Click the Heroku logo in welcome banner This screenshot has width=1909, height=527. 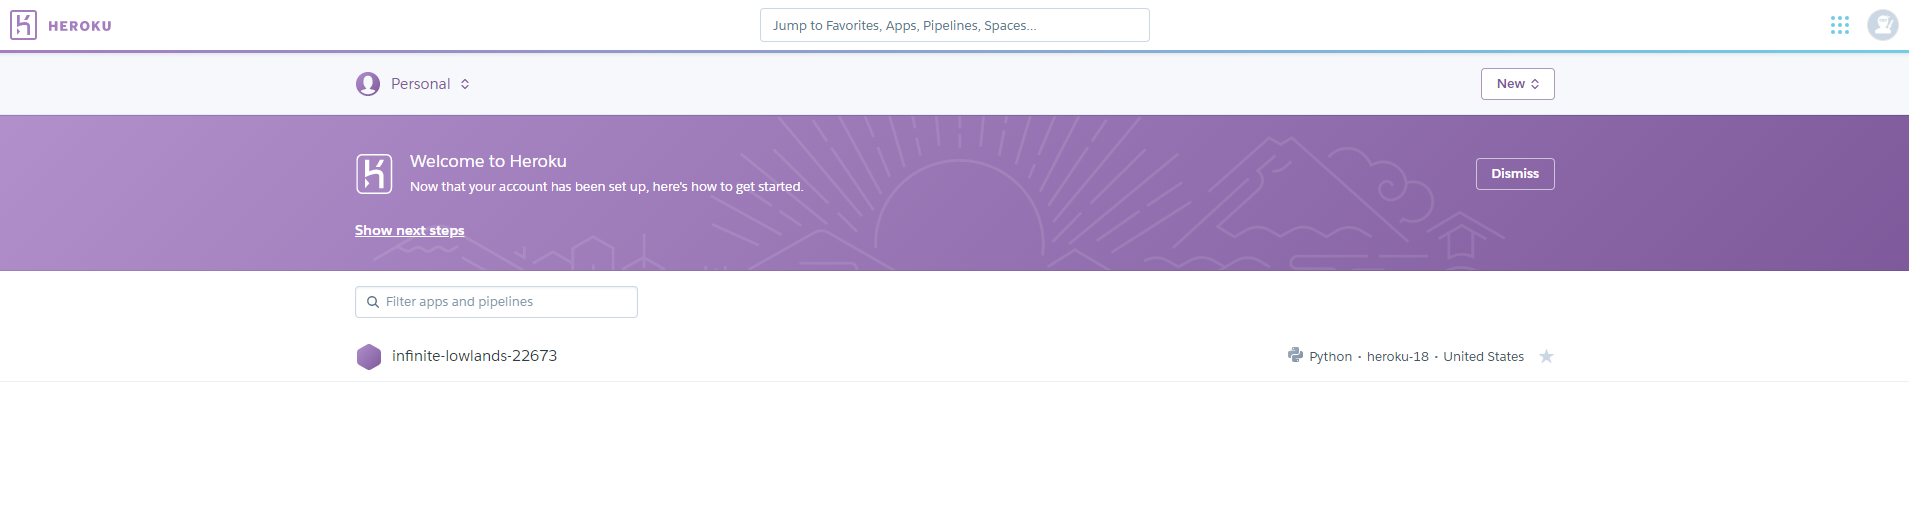[x=374, y=174]
